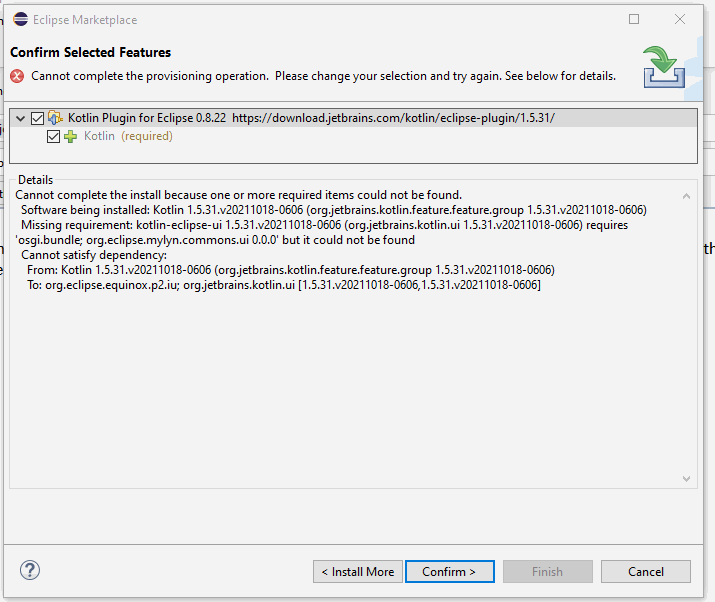Click the 'Software being installed: Kotlin' line

click(x=334, y=210)
